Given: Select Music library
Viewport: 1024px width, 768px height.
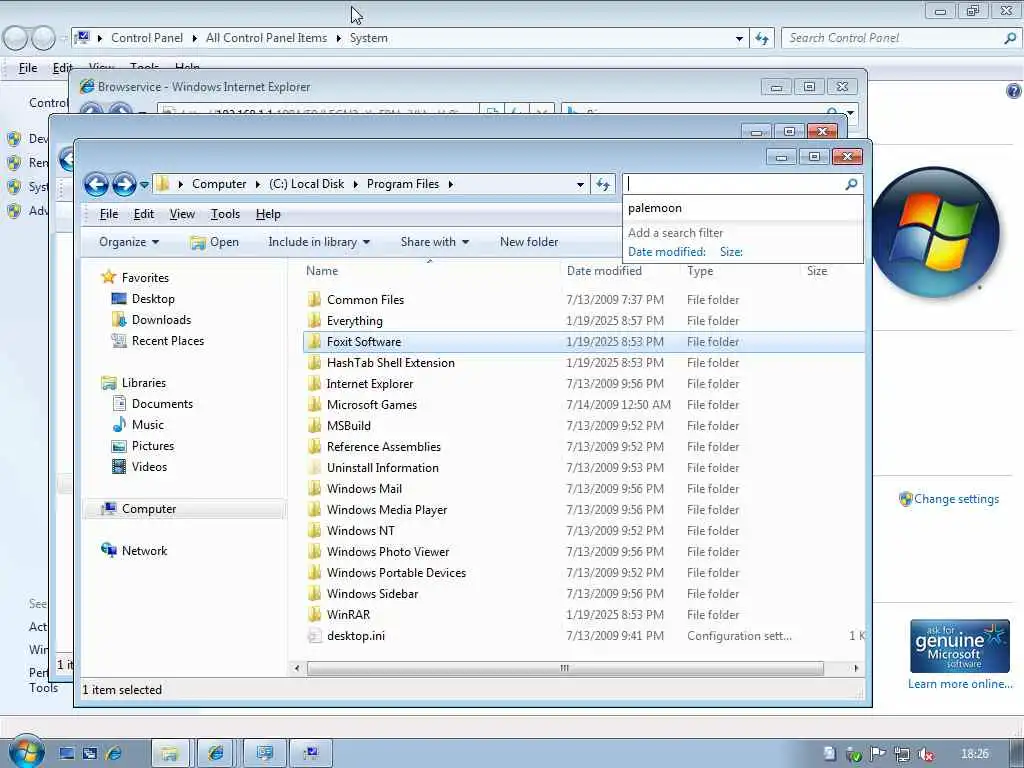Looking at the screenshot, I should [x=148, y=425].
